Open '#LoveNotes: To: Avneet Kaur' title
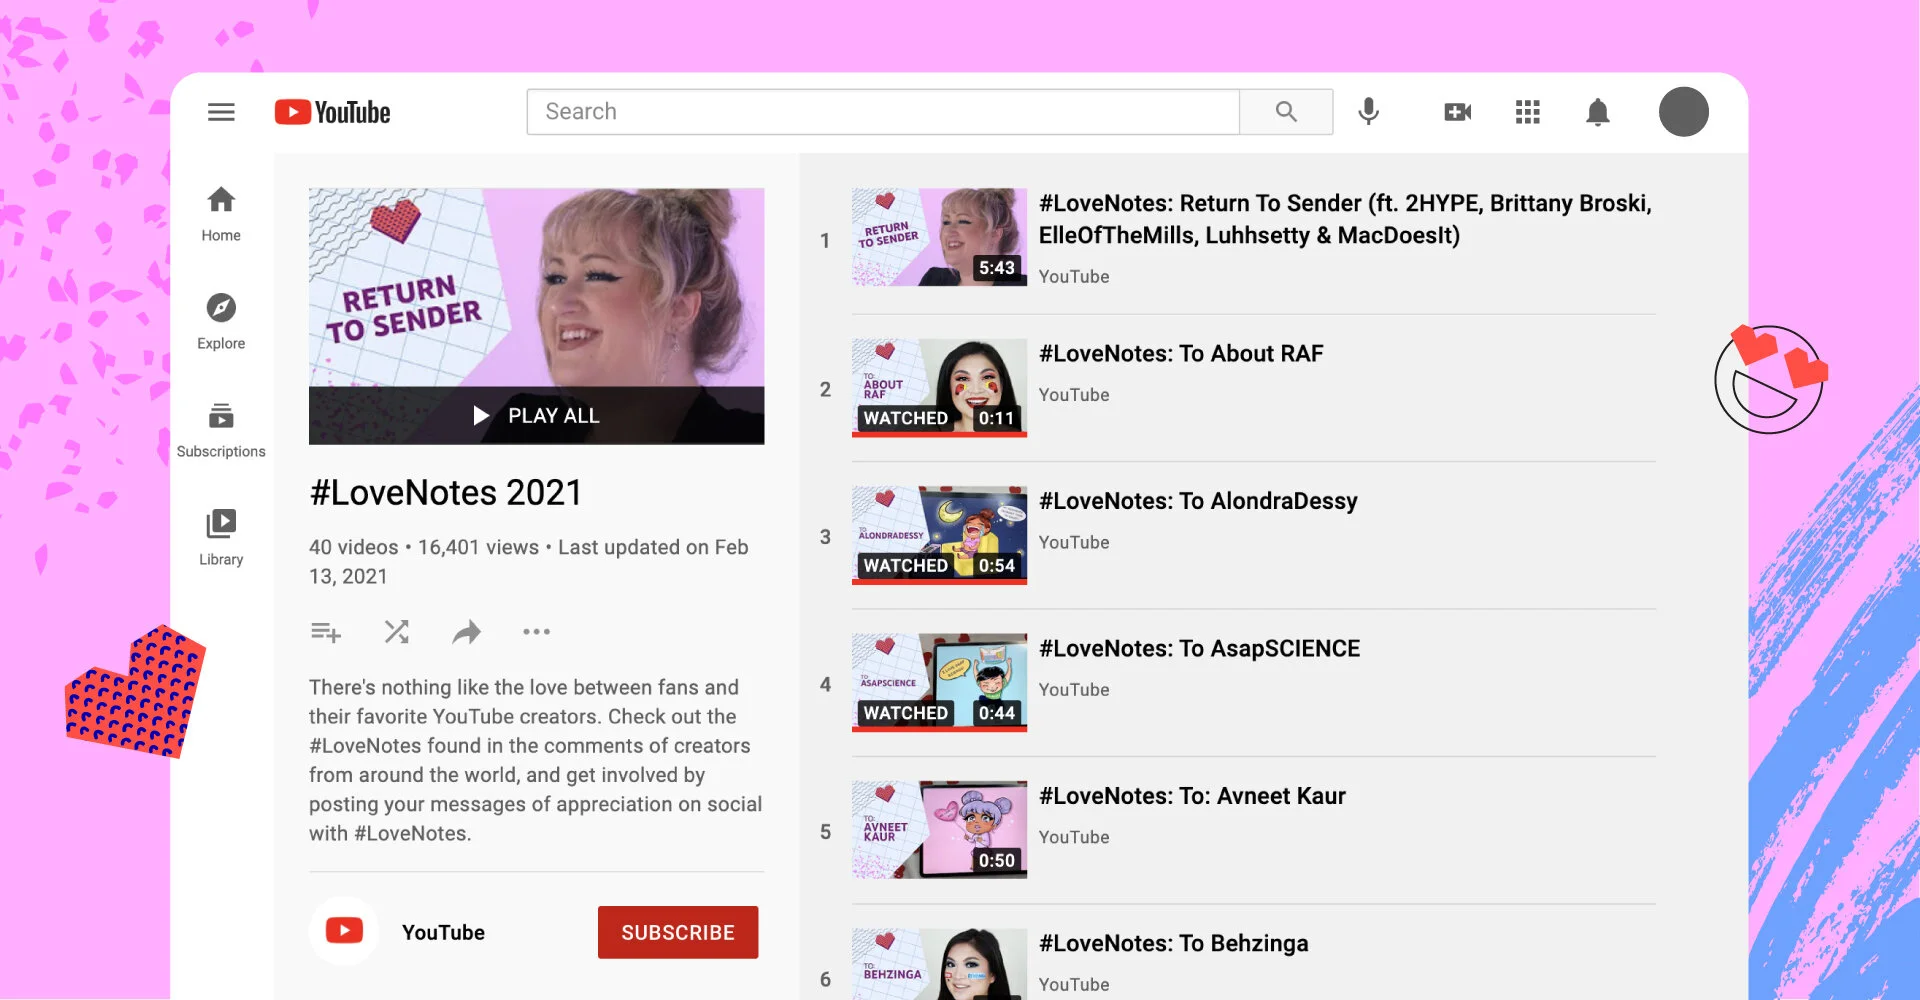 tap(1192, 796)
